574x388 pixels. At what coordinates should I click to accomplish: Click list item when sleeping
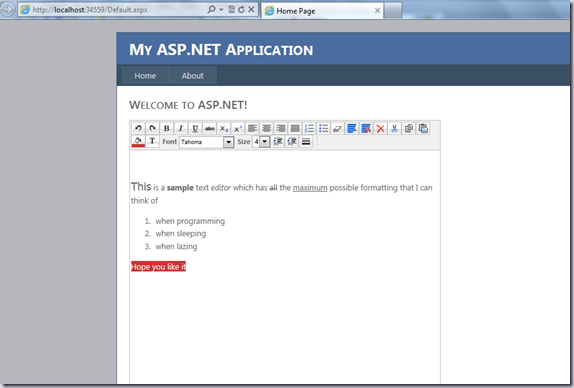coord(180,234)
